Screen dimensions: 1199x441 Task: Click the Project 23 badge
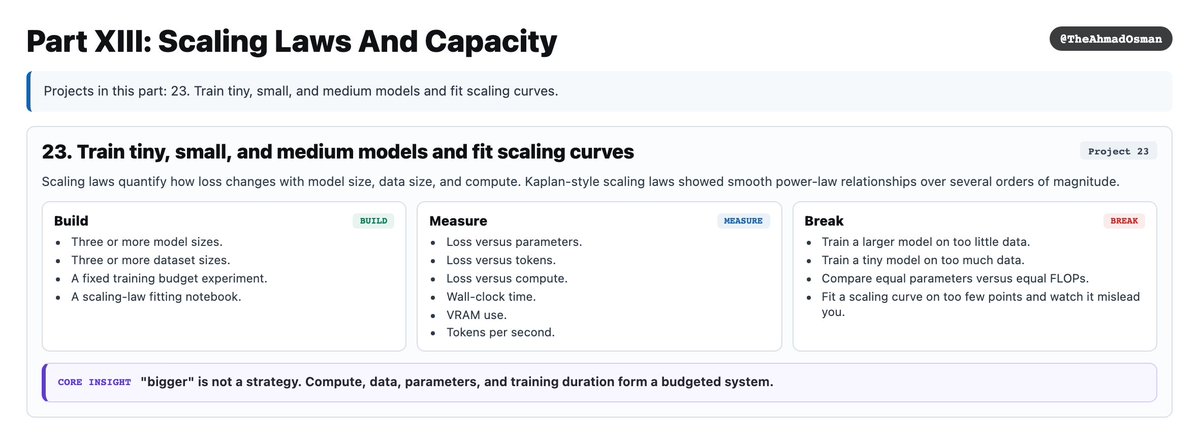coord(1118,151)
